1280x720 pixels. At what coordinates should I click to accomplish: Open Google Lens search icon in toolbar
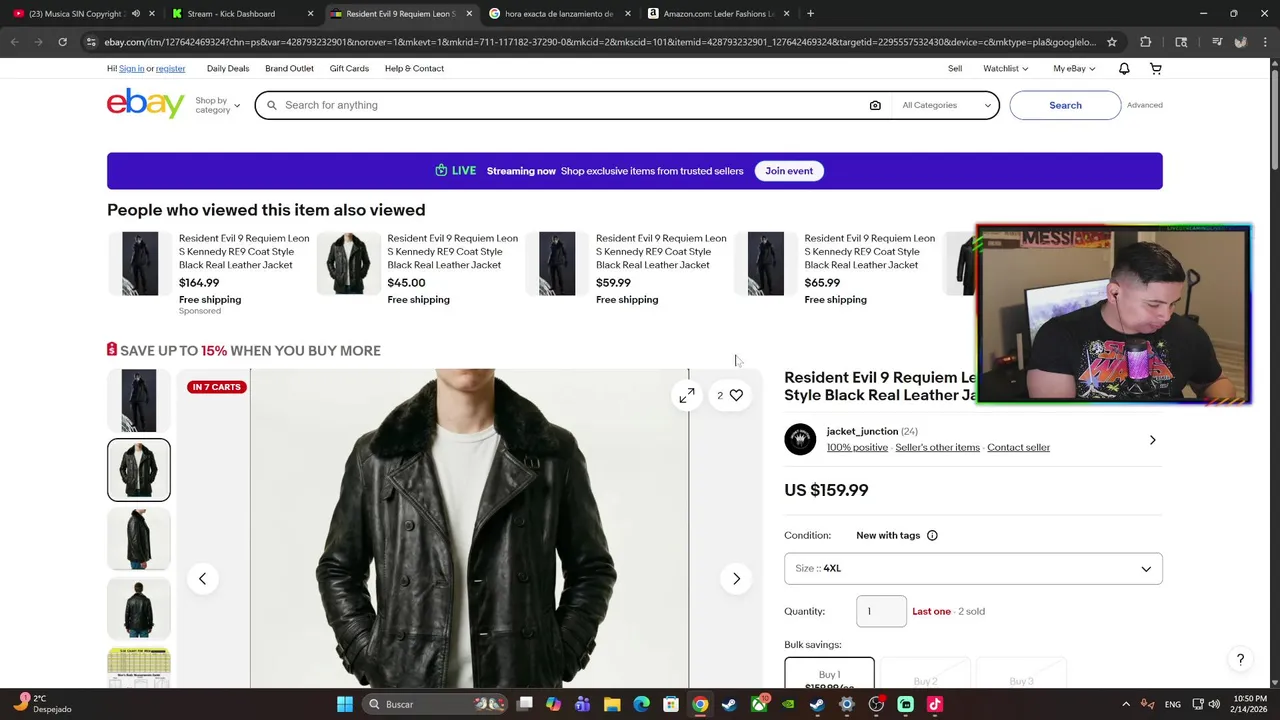(1181, 42)
